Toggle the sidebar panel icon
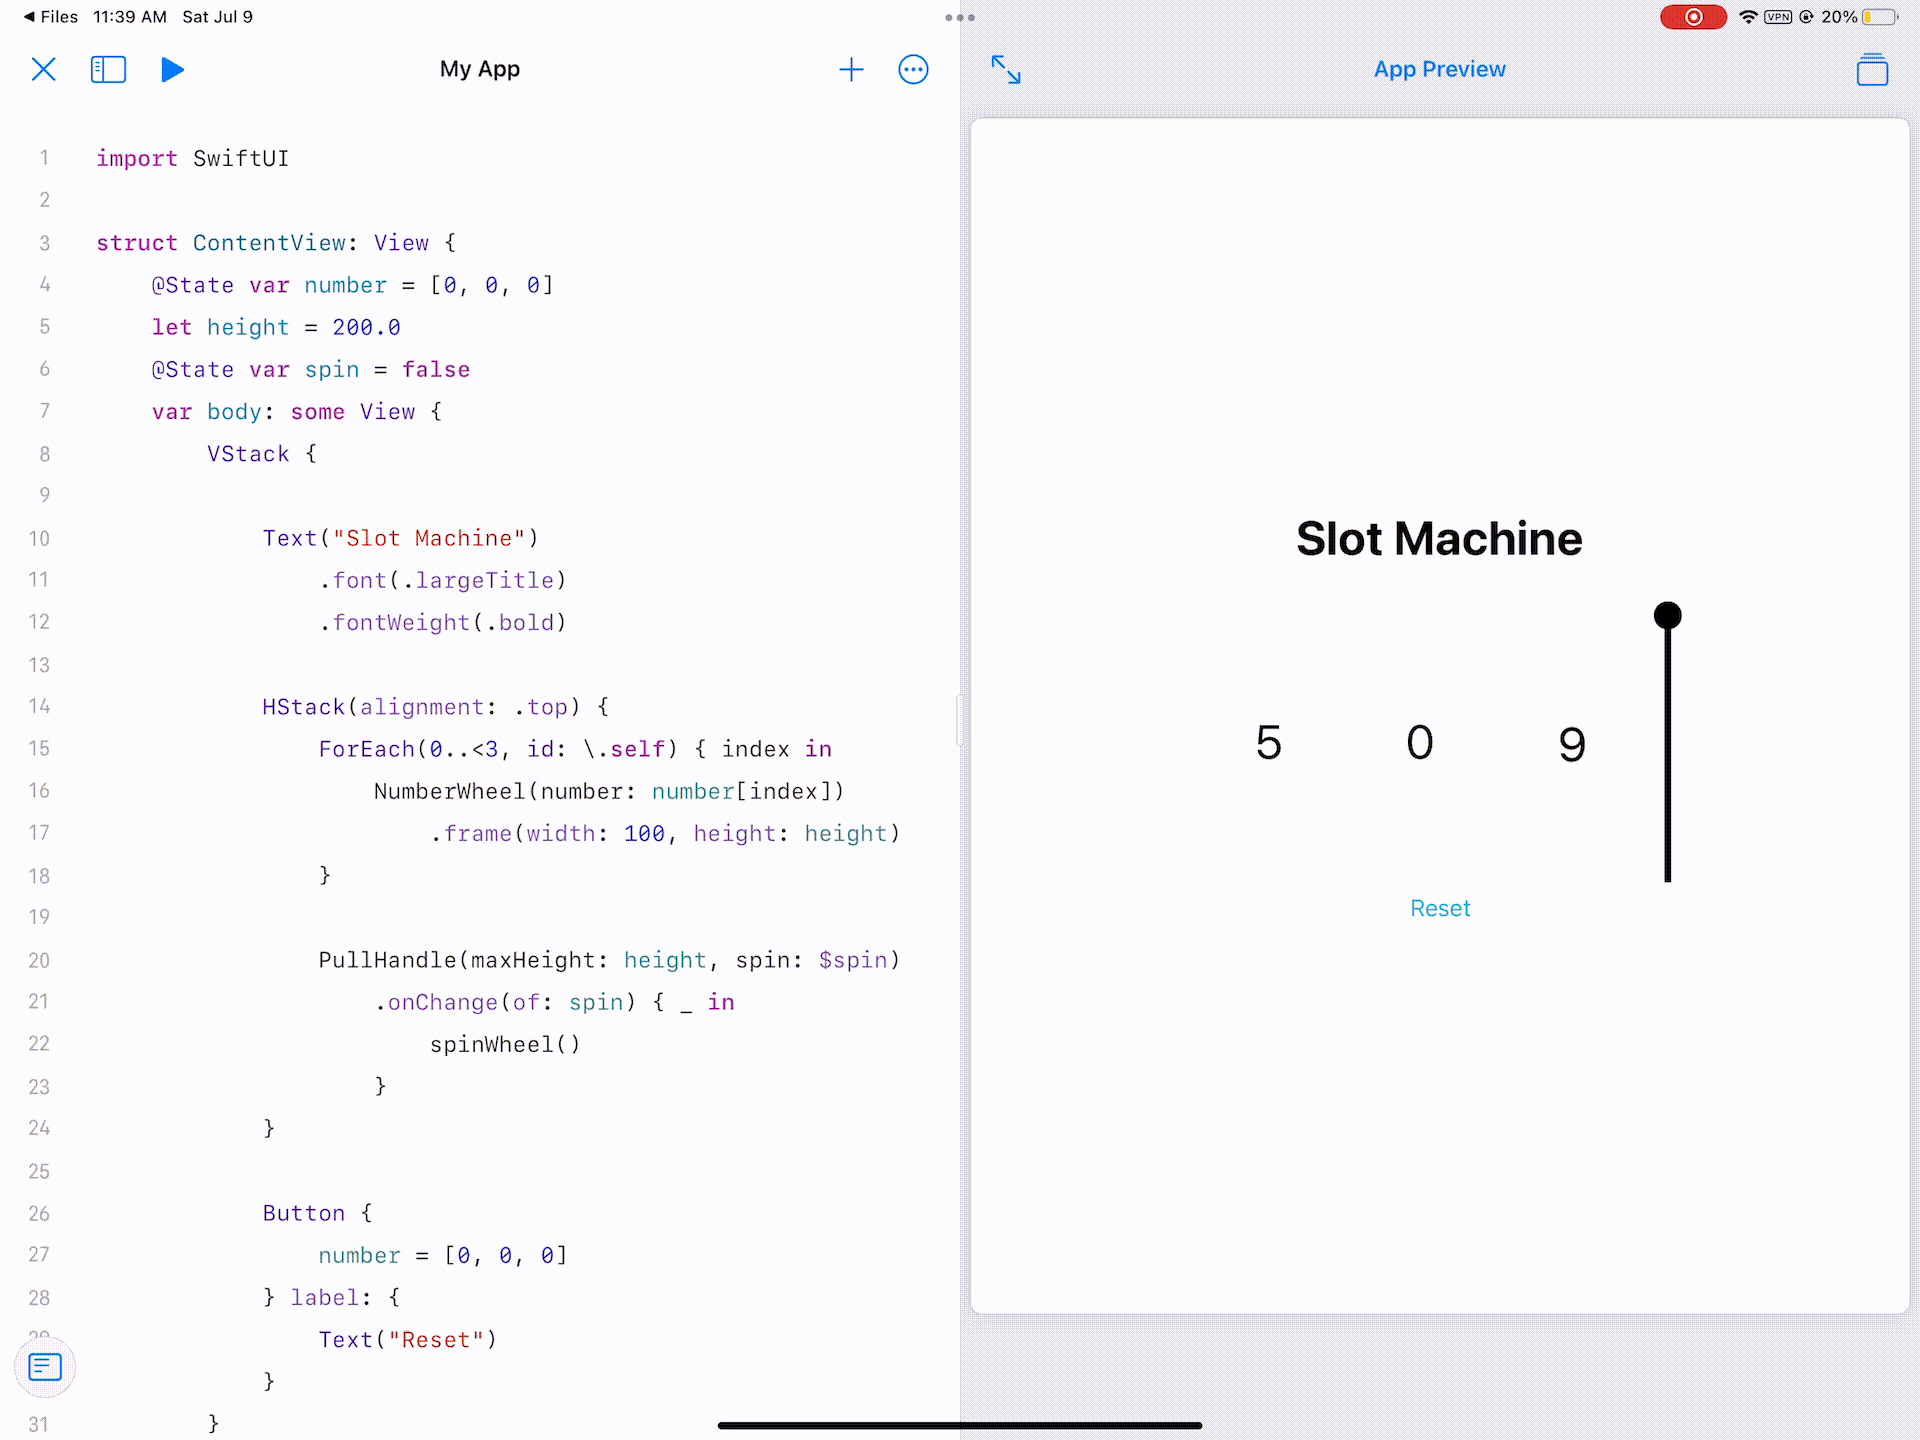The width and height of the screenshot is (1920, 1440). (x=108, y=69)
